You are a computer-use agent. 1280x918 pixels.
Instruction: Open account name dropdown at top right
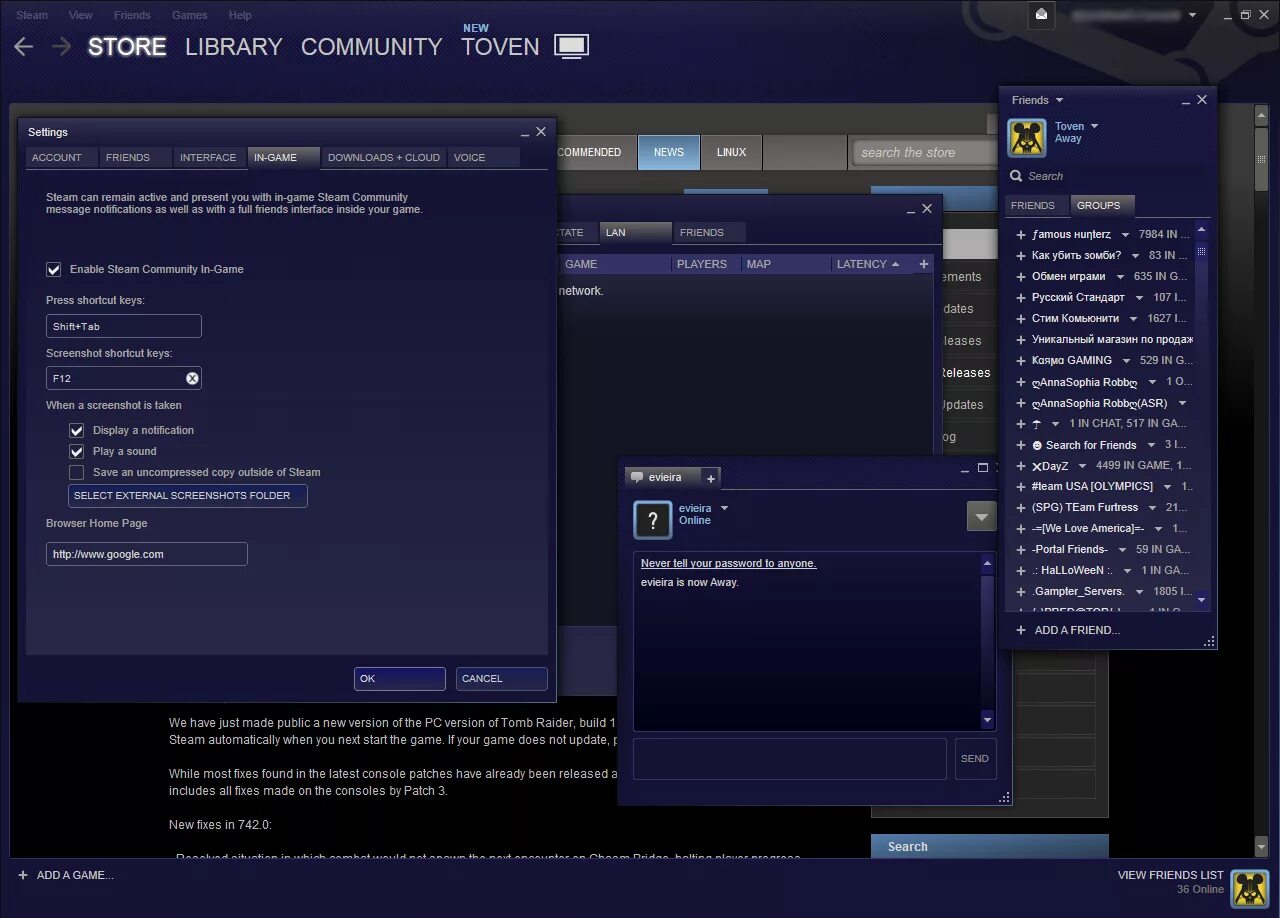point(1192,15)
